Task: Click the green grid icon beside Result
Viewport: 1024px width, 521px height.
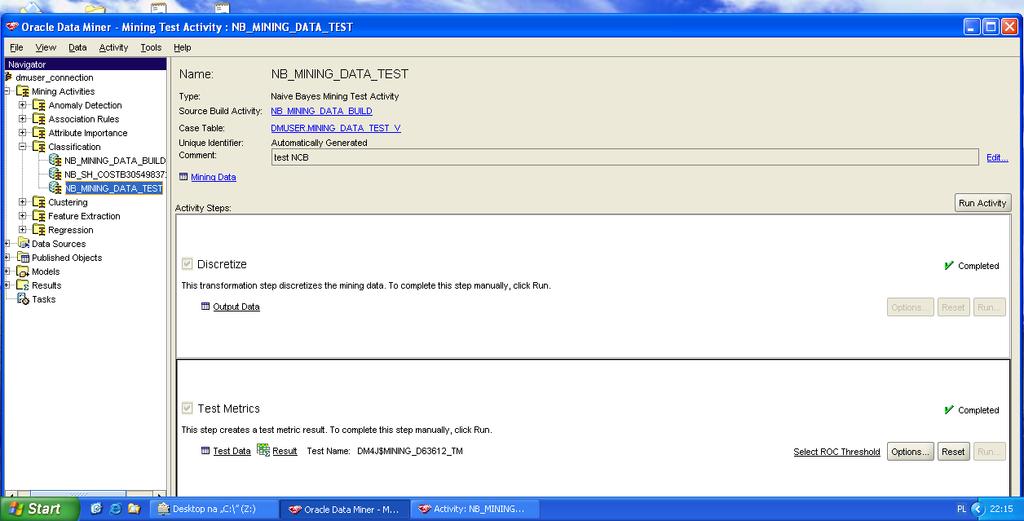Action: pyautogui.click(x=263, y=450)
